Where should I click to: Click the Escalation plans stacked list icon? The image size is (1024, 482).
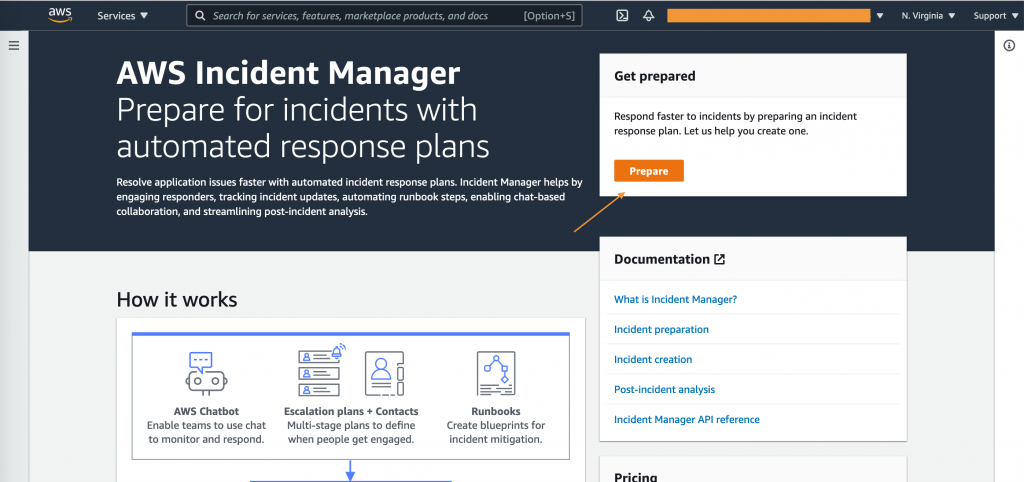coord(321,371)
